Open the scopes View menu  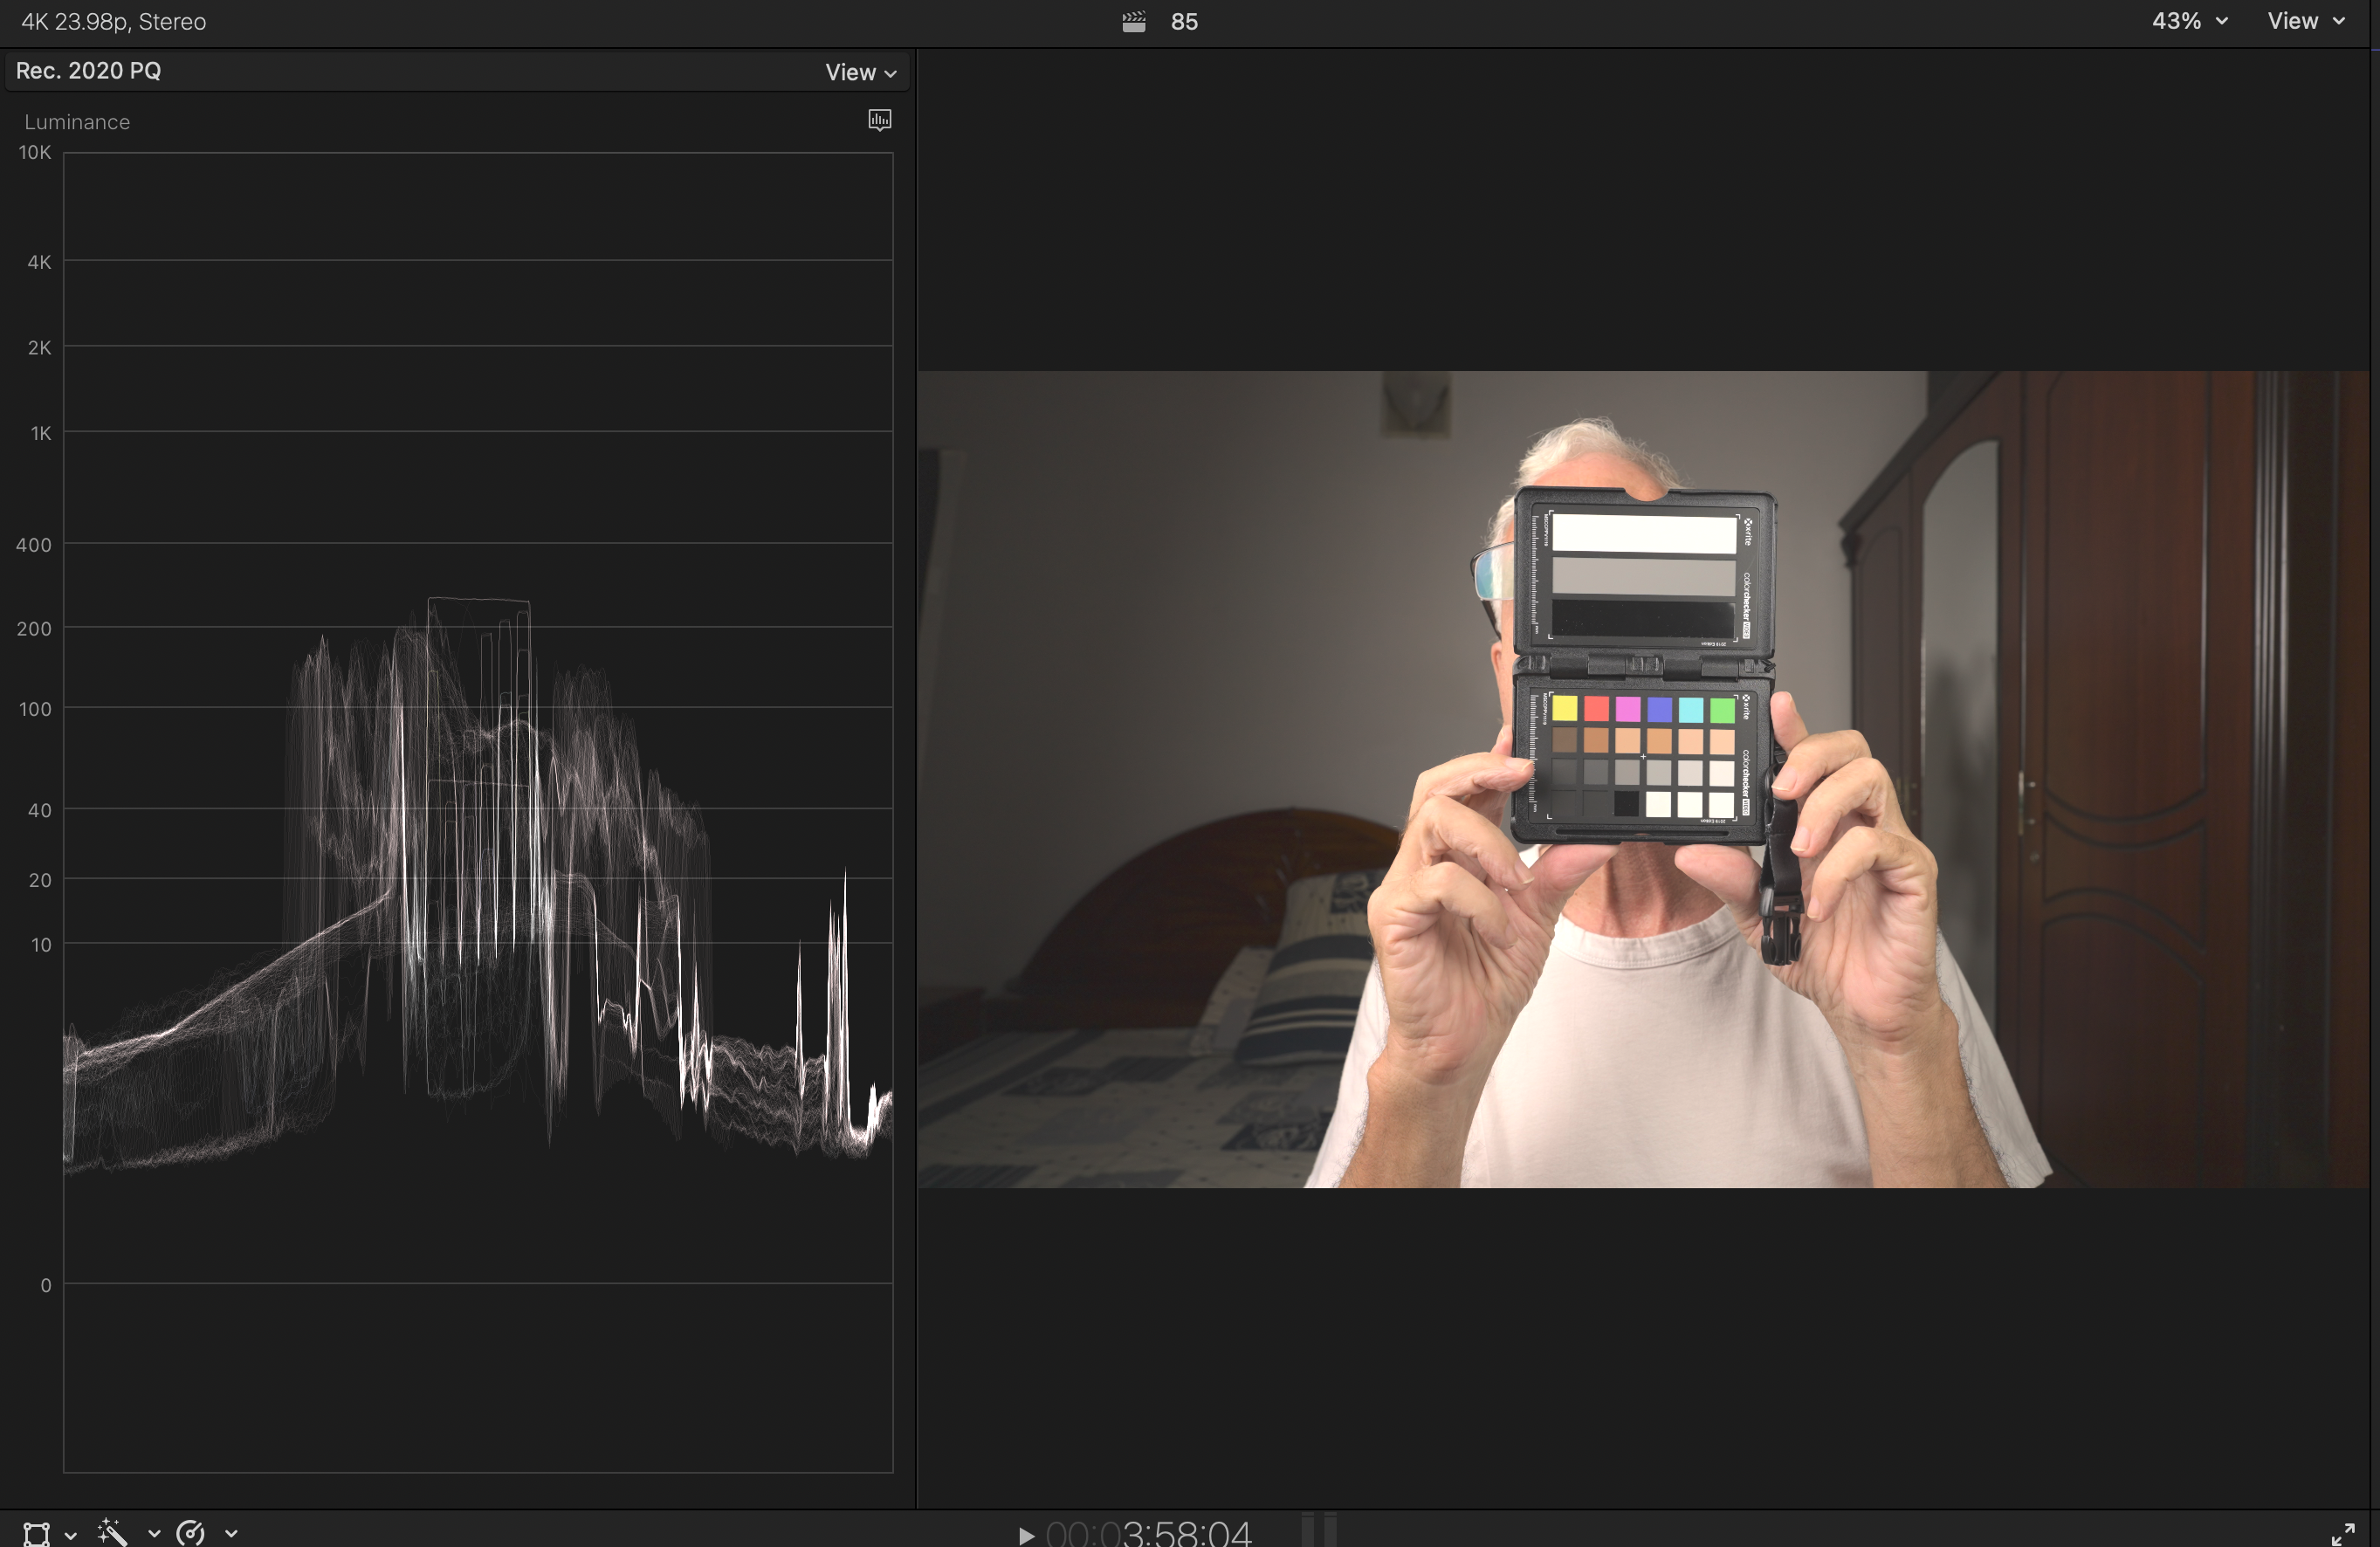(859, 72)
